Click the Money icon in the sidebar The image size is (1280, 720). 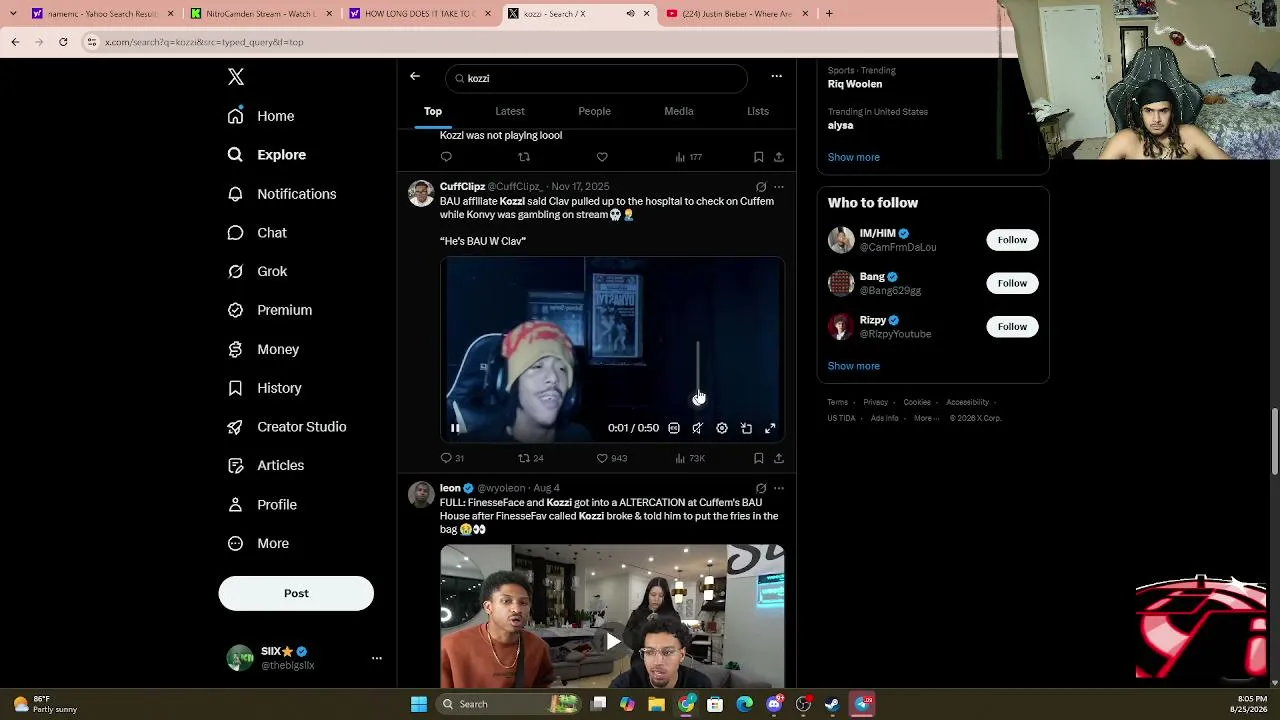point(235,349)
